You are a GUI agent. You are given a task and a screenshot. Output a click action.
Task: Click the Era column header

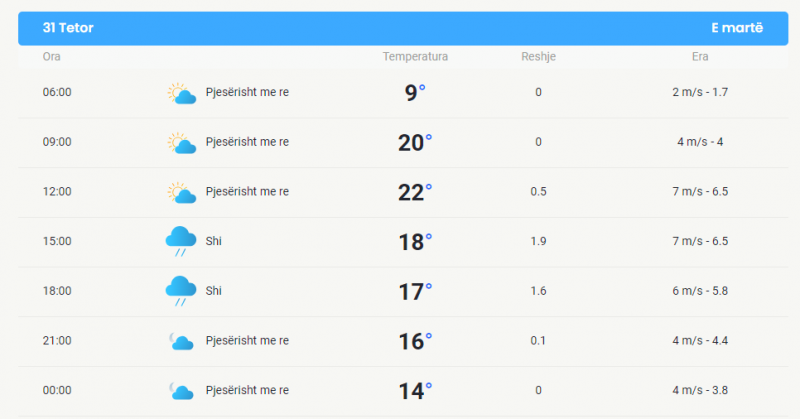coord(700,57)
